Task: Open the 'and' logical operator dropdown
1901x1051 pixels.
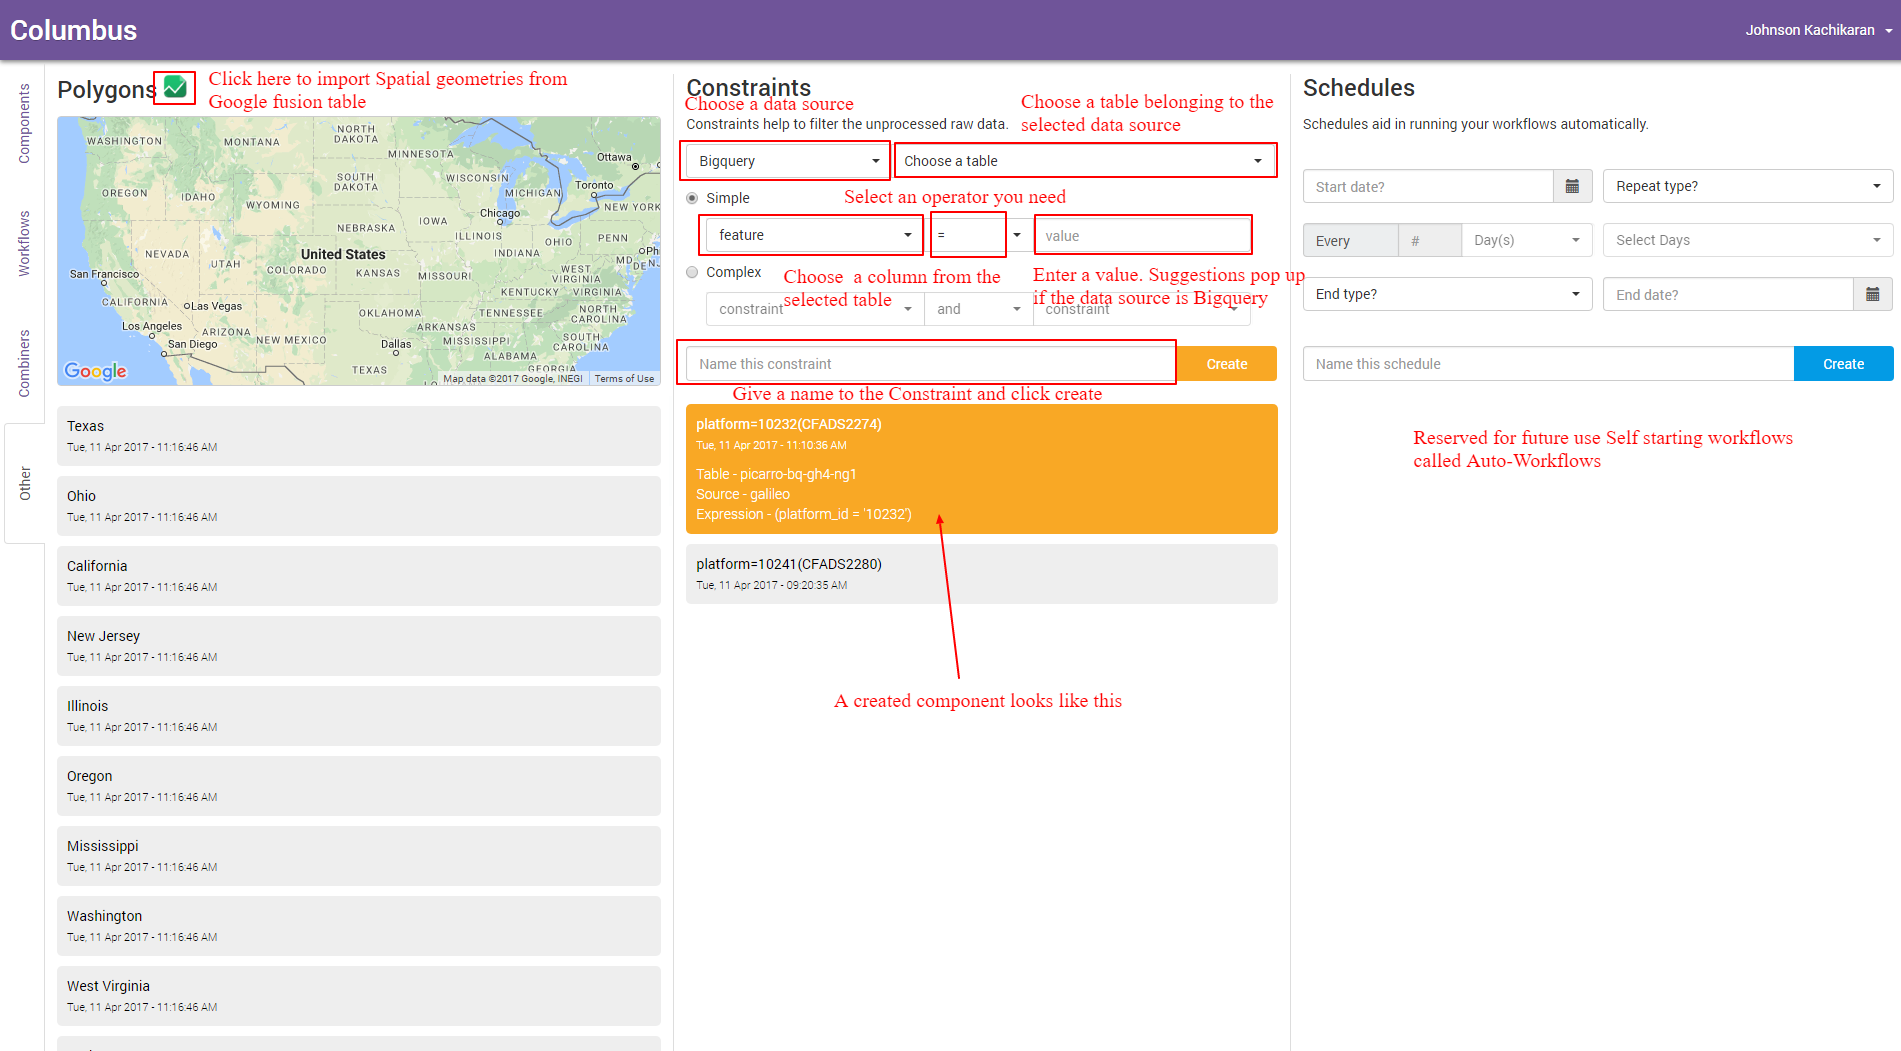Action: pyautogui.click(x=978, y=309)
